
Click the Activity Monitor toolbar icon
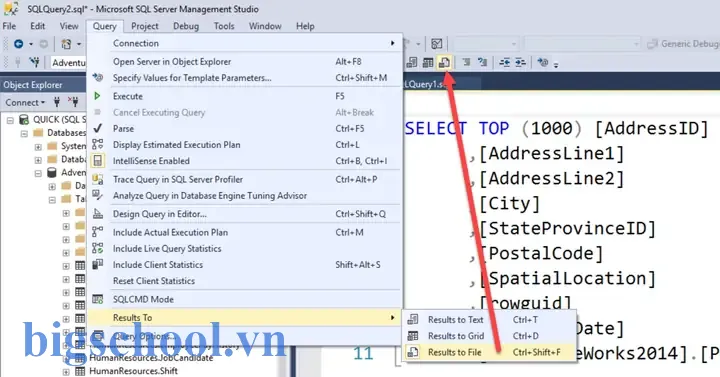pos(437,44)
